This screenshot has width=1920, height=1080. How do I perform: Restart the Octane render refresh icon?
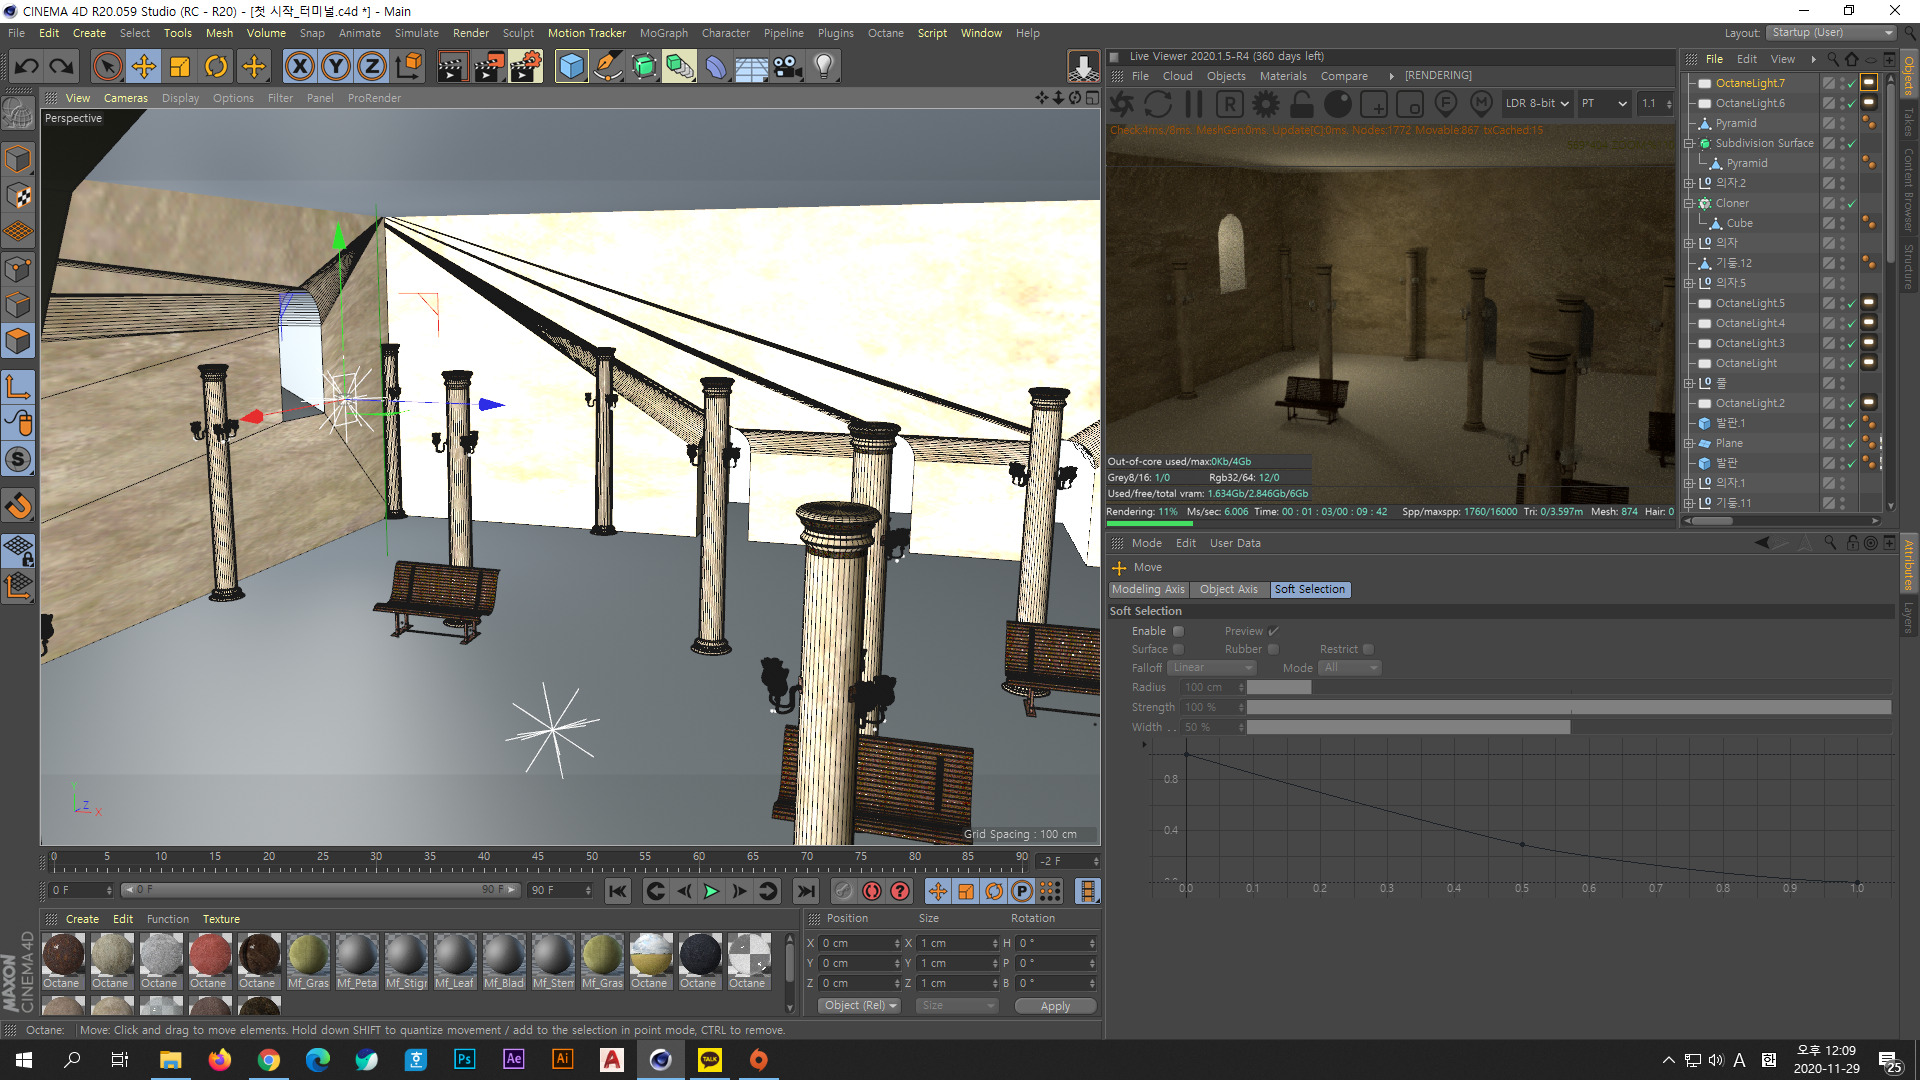(1158, 104)
